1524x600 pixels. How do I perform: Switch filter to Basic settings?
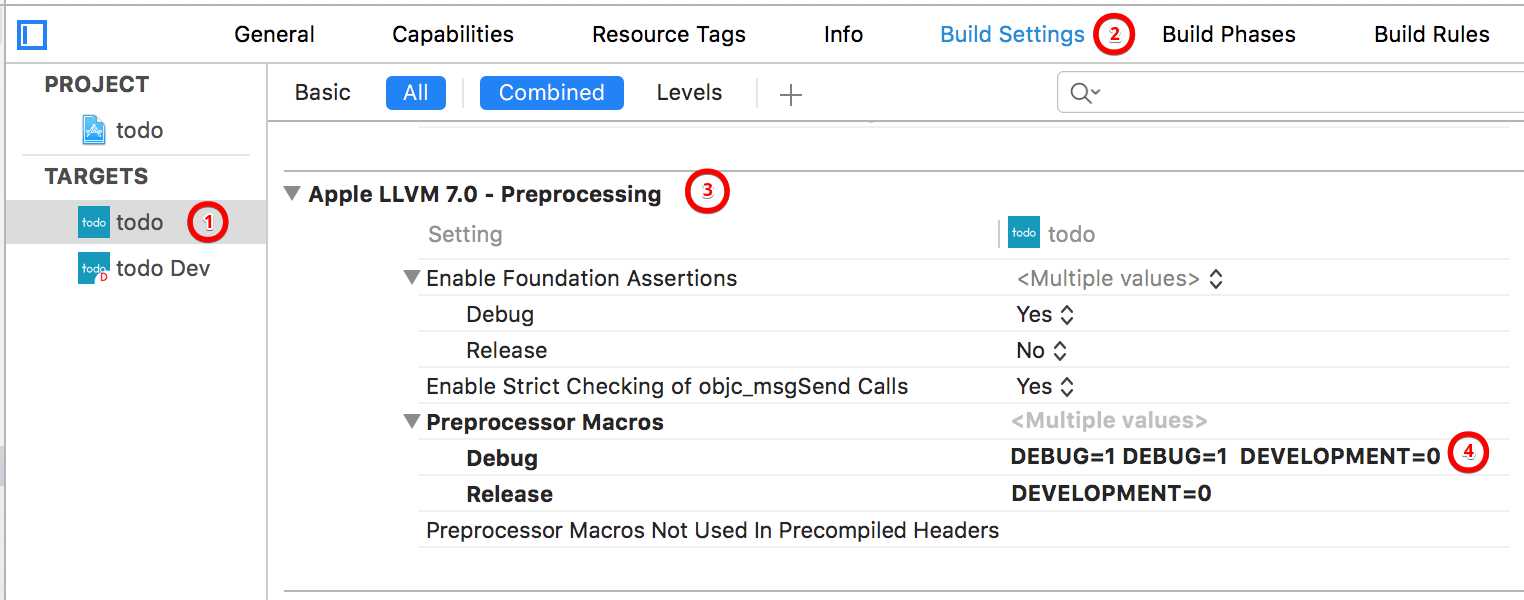click(x=323, y=93)
